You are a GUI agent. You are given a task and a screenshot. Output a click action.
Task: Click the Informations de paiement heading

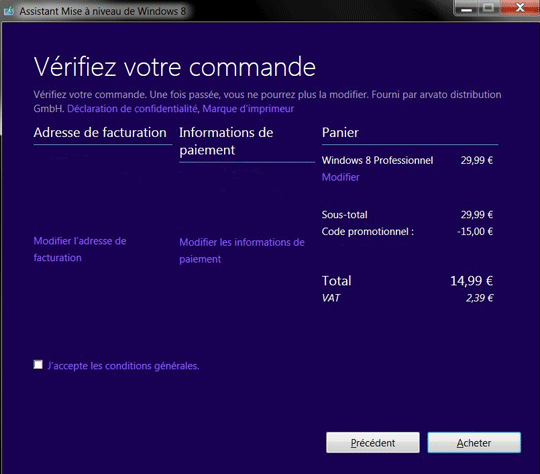[x=226, y=141]
